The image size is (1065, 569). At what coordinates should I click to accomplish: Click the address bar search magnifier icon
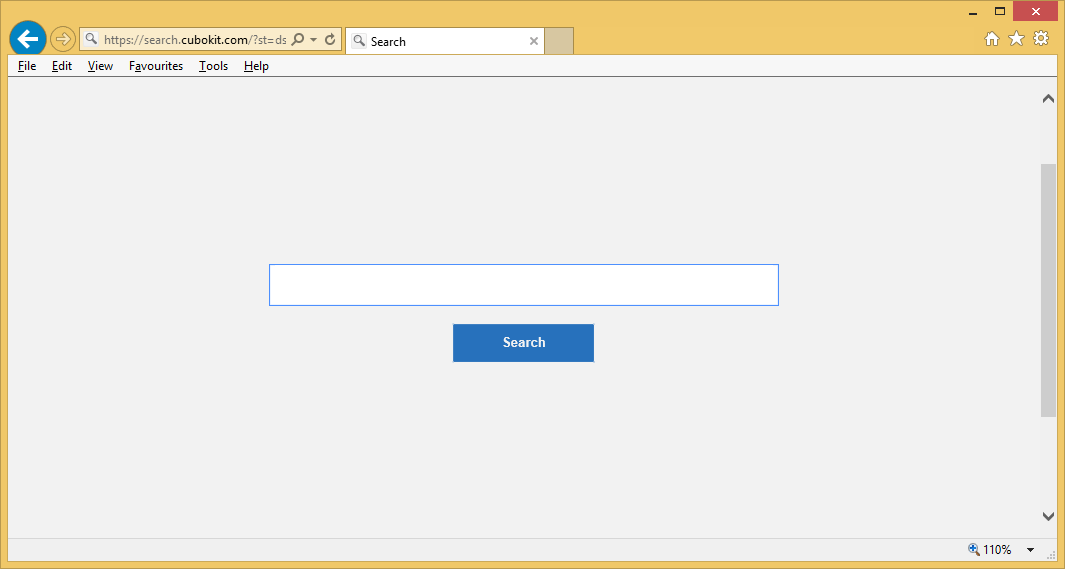[x=298, y=40]
